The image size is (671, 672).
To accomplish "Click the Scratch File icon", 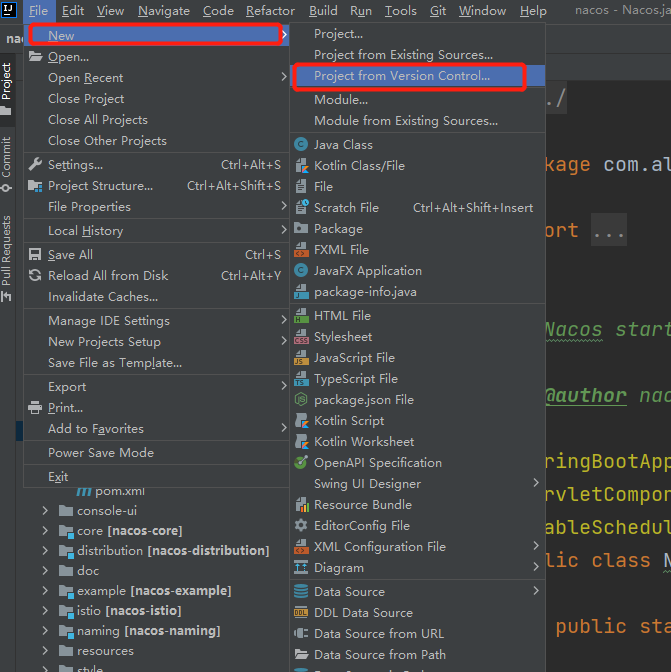I will coord(302,207).
